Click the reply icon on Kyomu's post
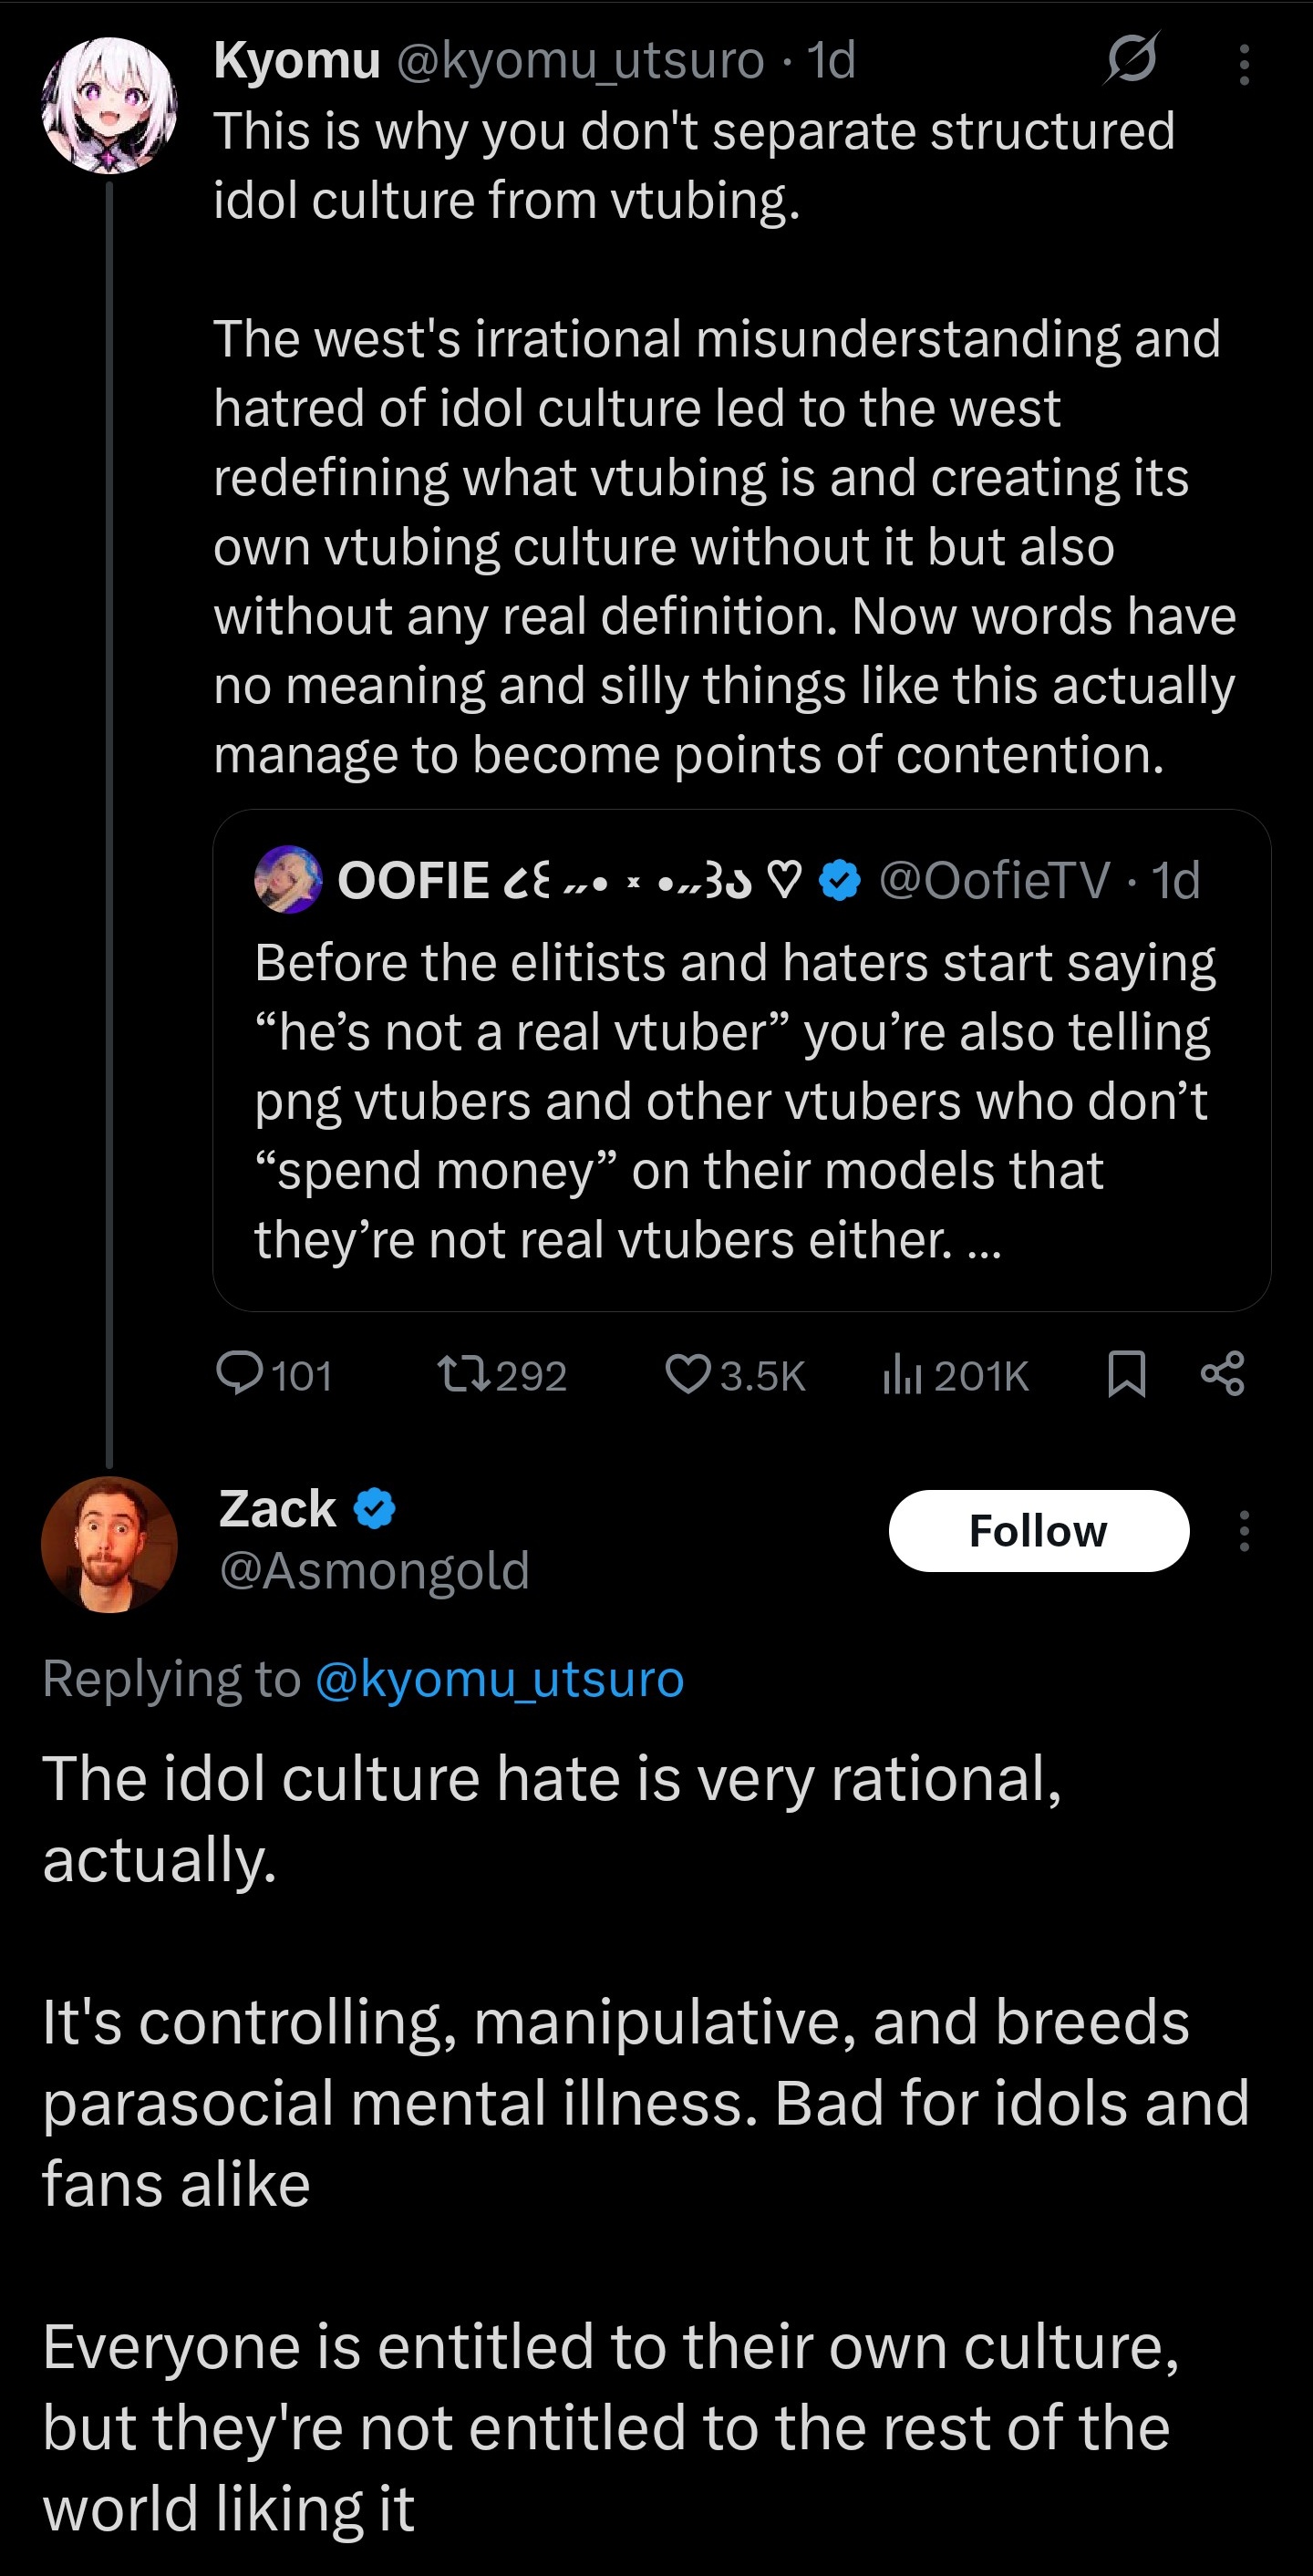The image size is (1313, 2576). pyautogui.click(x=239, y=1373)
